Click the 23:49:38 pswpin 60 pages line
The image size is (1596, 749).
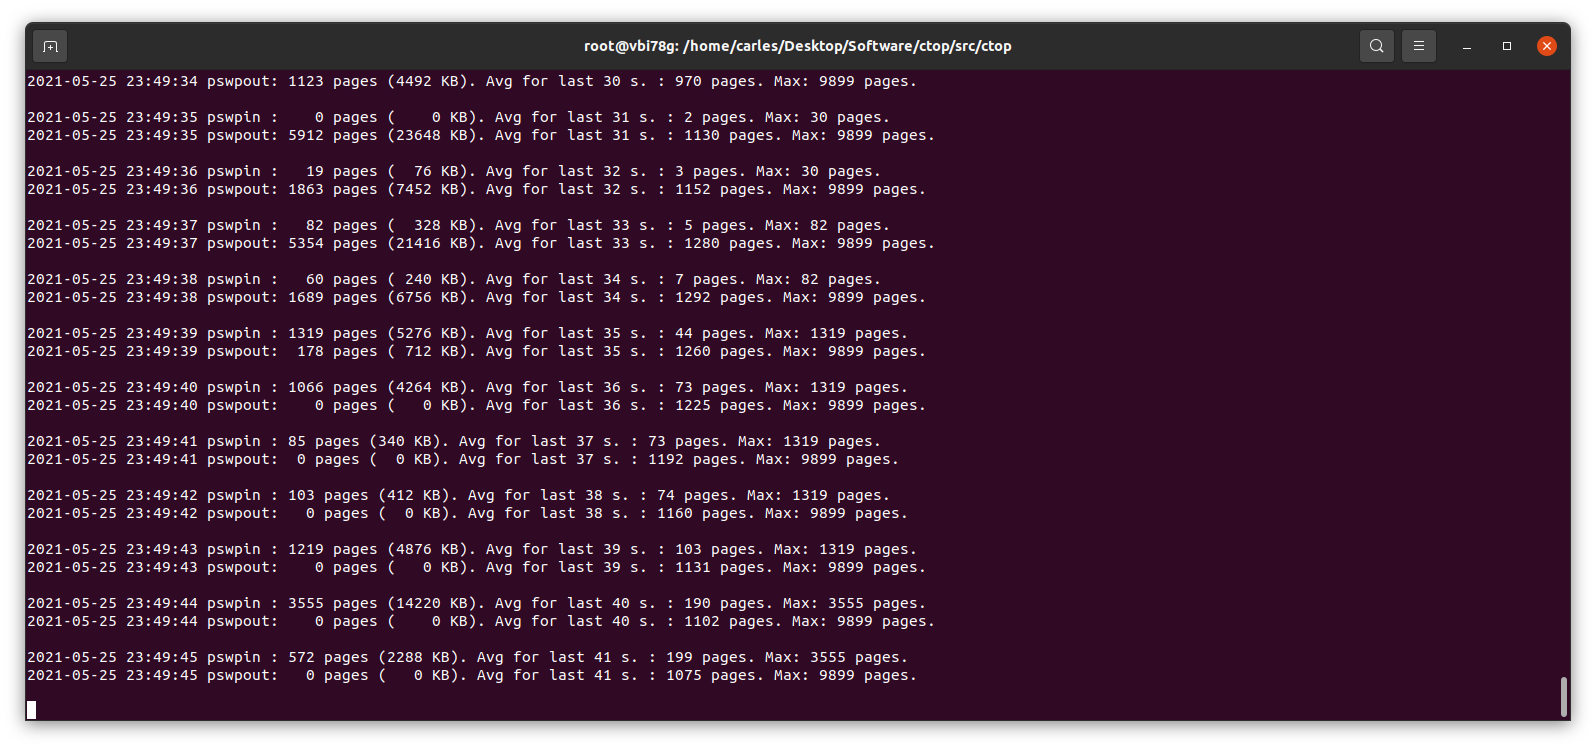click(454, 279)
